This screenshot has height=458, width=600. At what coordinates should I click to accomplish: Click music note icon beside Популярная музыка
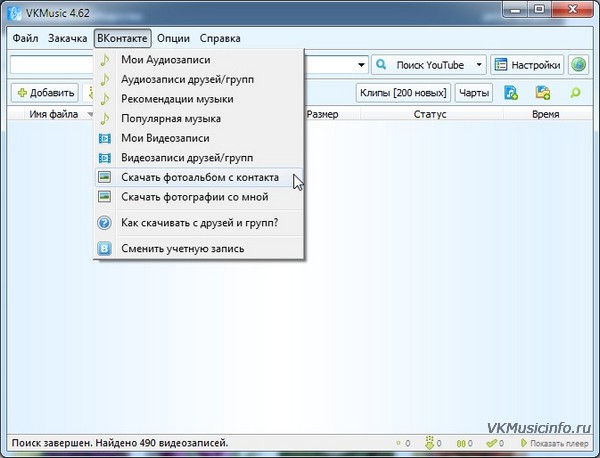(104, 119)
